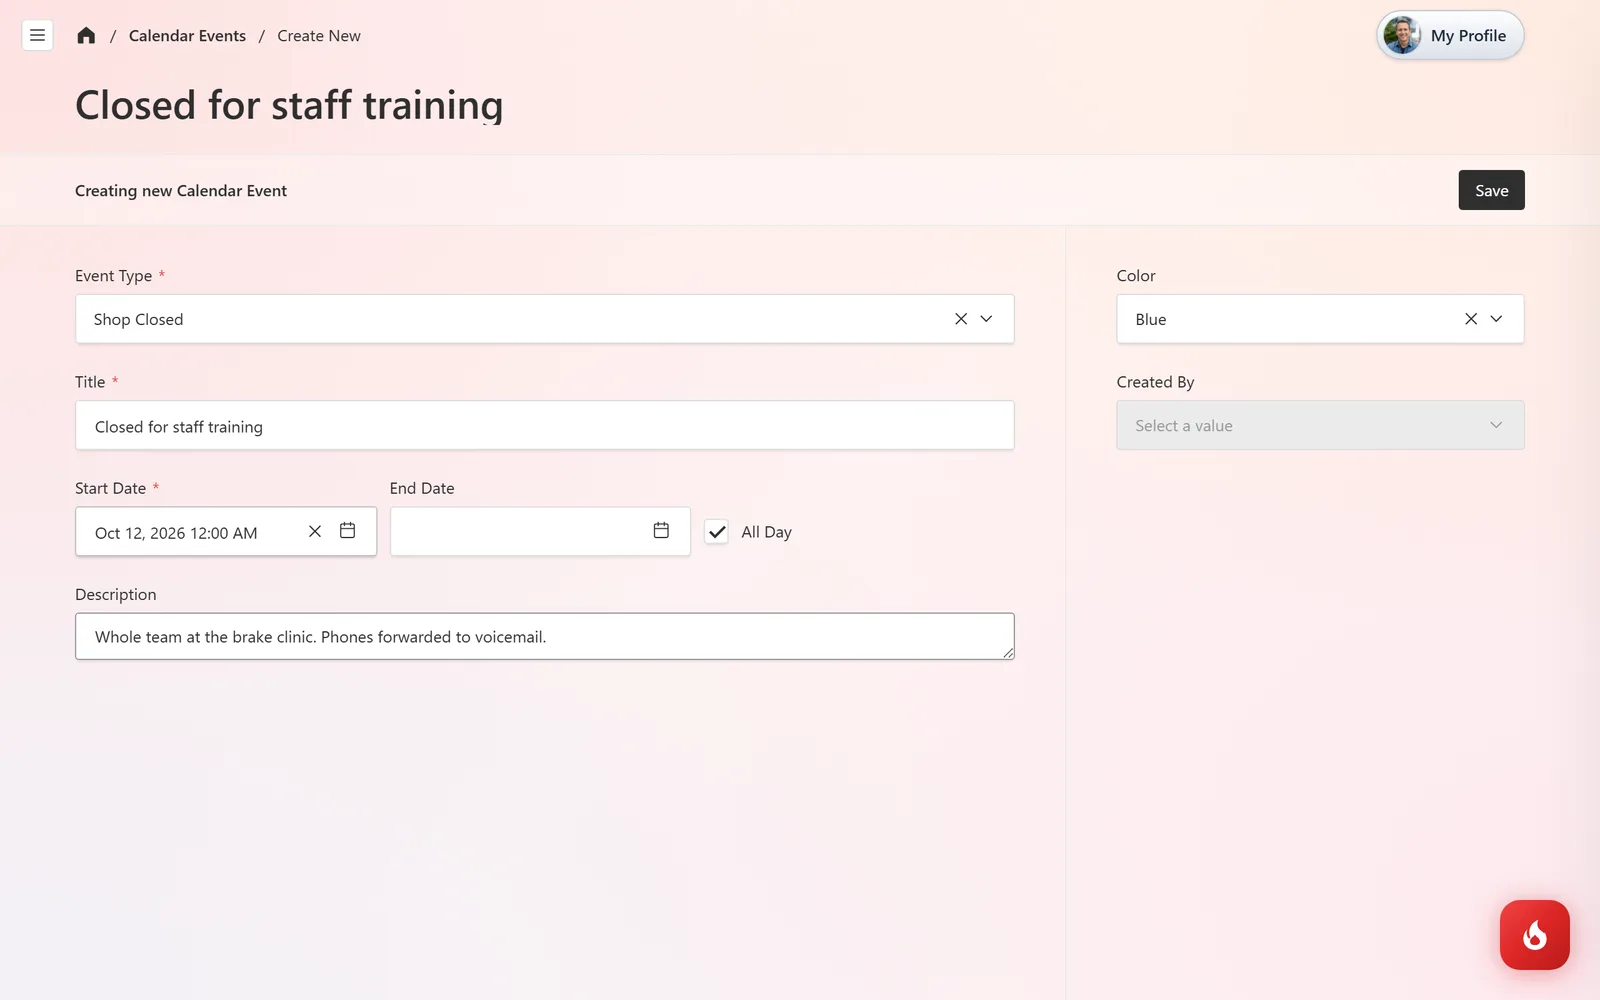Image resolution: width=1600 pixels, height=1000 pixels.
Task: Open the Start Date calendar picker
Action: point(347,531)
